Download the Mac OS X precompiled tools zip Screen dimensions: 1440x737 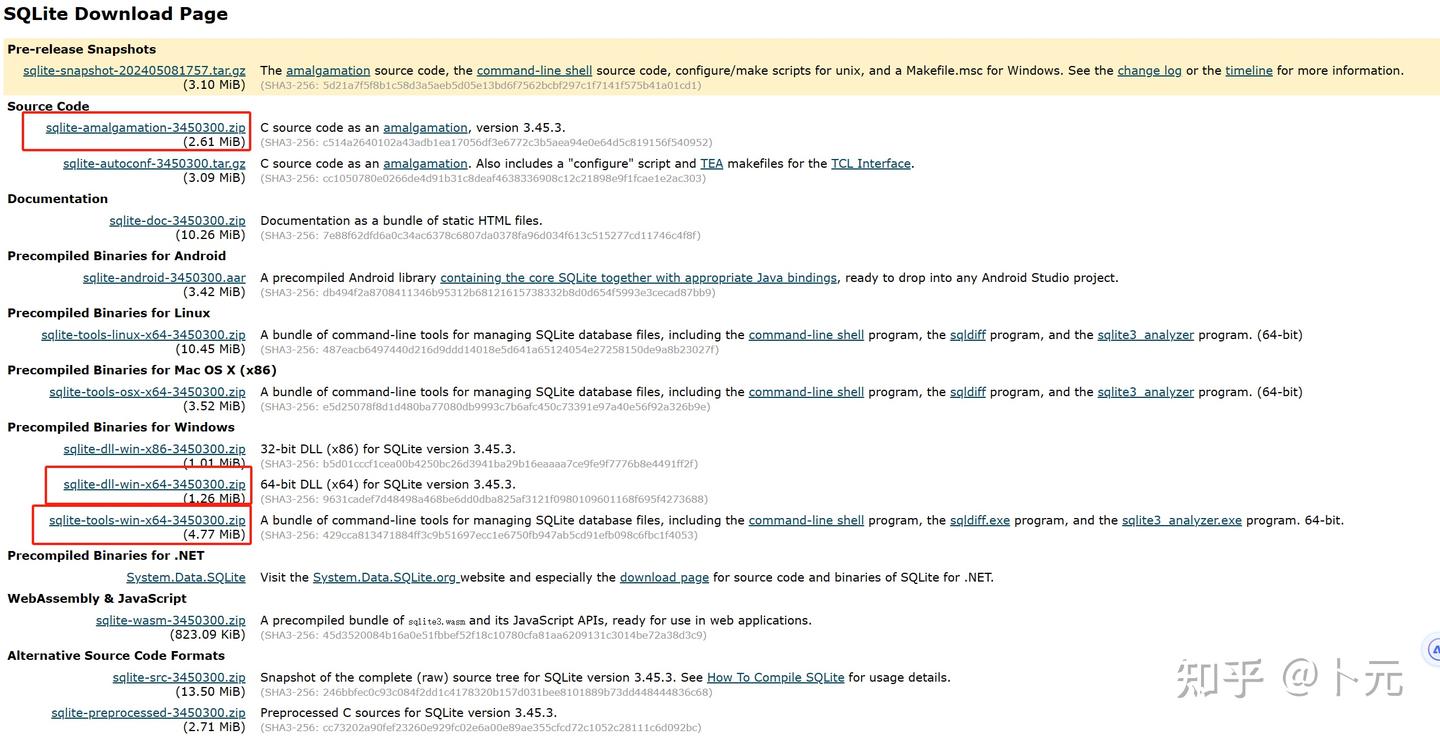(x=146, y=391)
